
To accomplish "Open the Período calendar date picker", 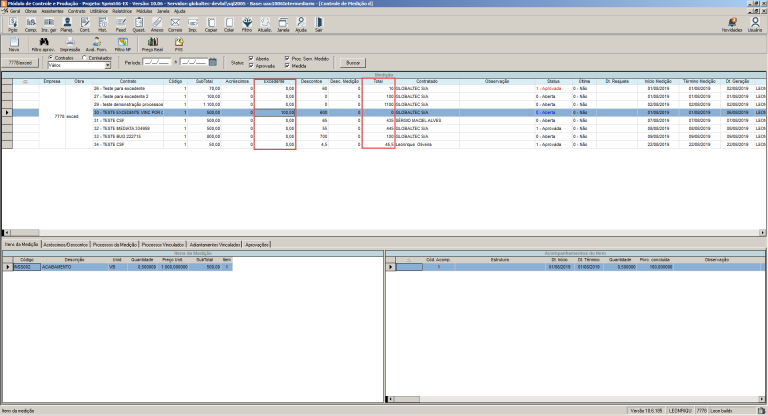I will coord(213,62).
